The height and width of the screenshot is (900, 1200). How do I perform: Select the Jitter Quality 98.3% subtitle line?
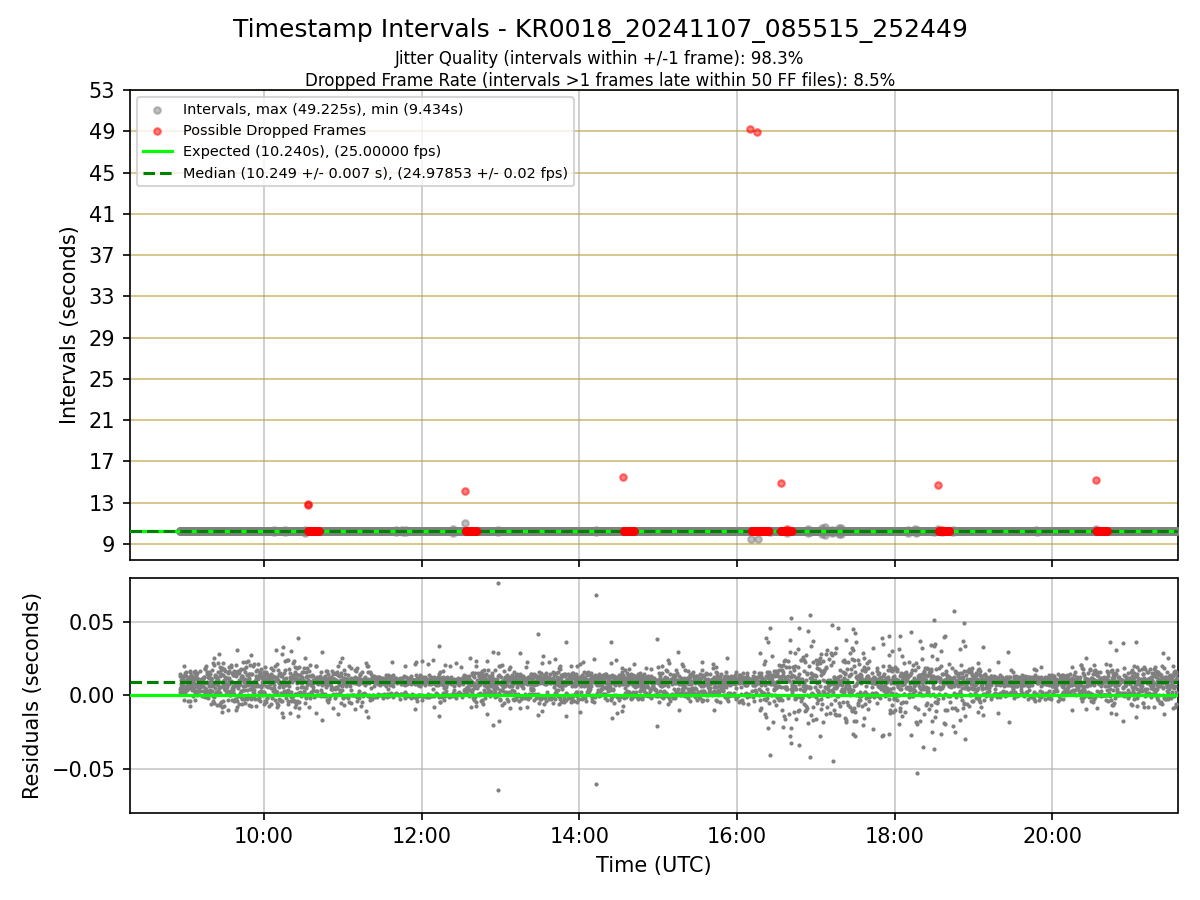click(599, 58)
